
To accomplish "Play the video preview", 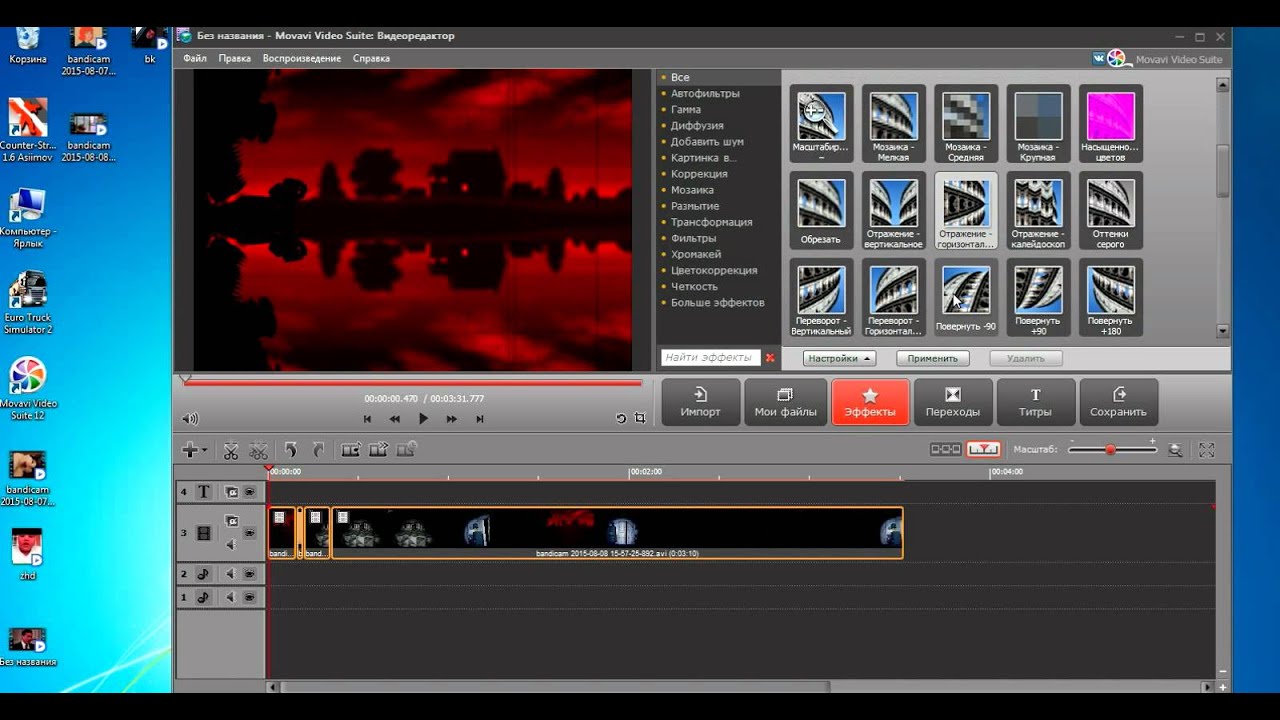I will 423,419.
